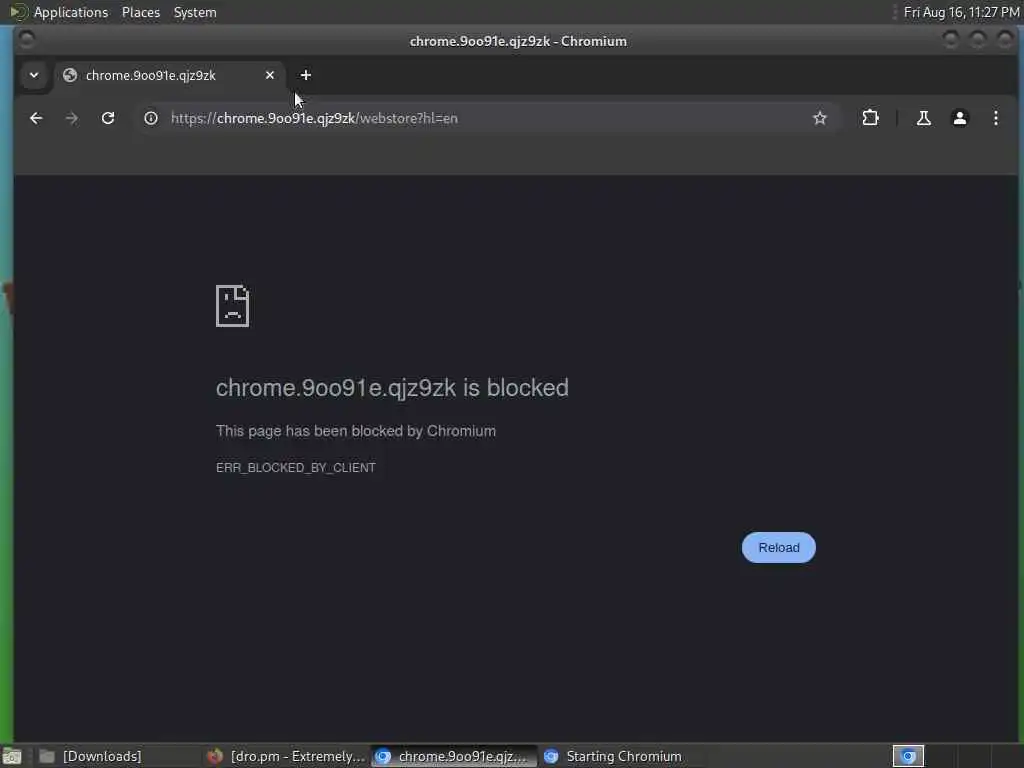
Task: Bookmark this page with the star icon
Action: click(820, 118)
